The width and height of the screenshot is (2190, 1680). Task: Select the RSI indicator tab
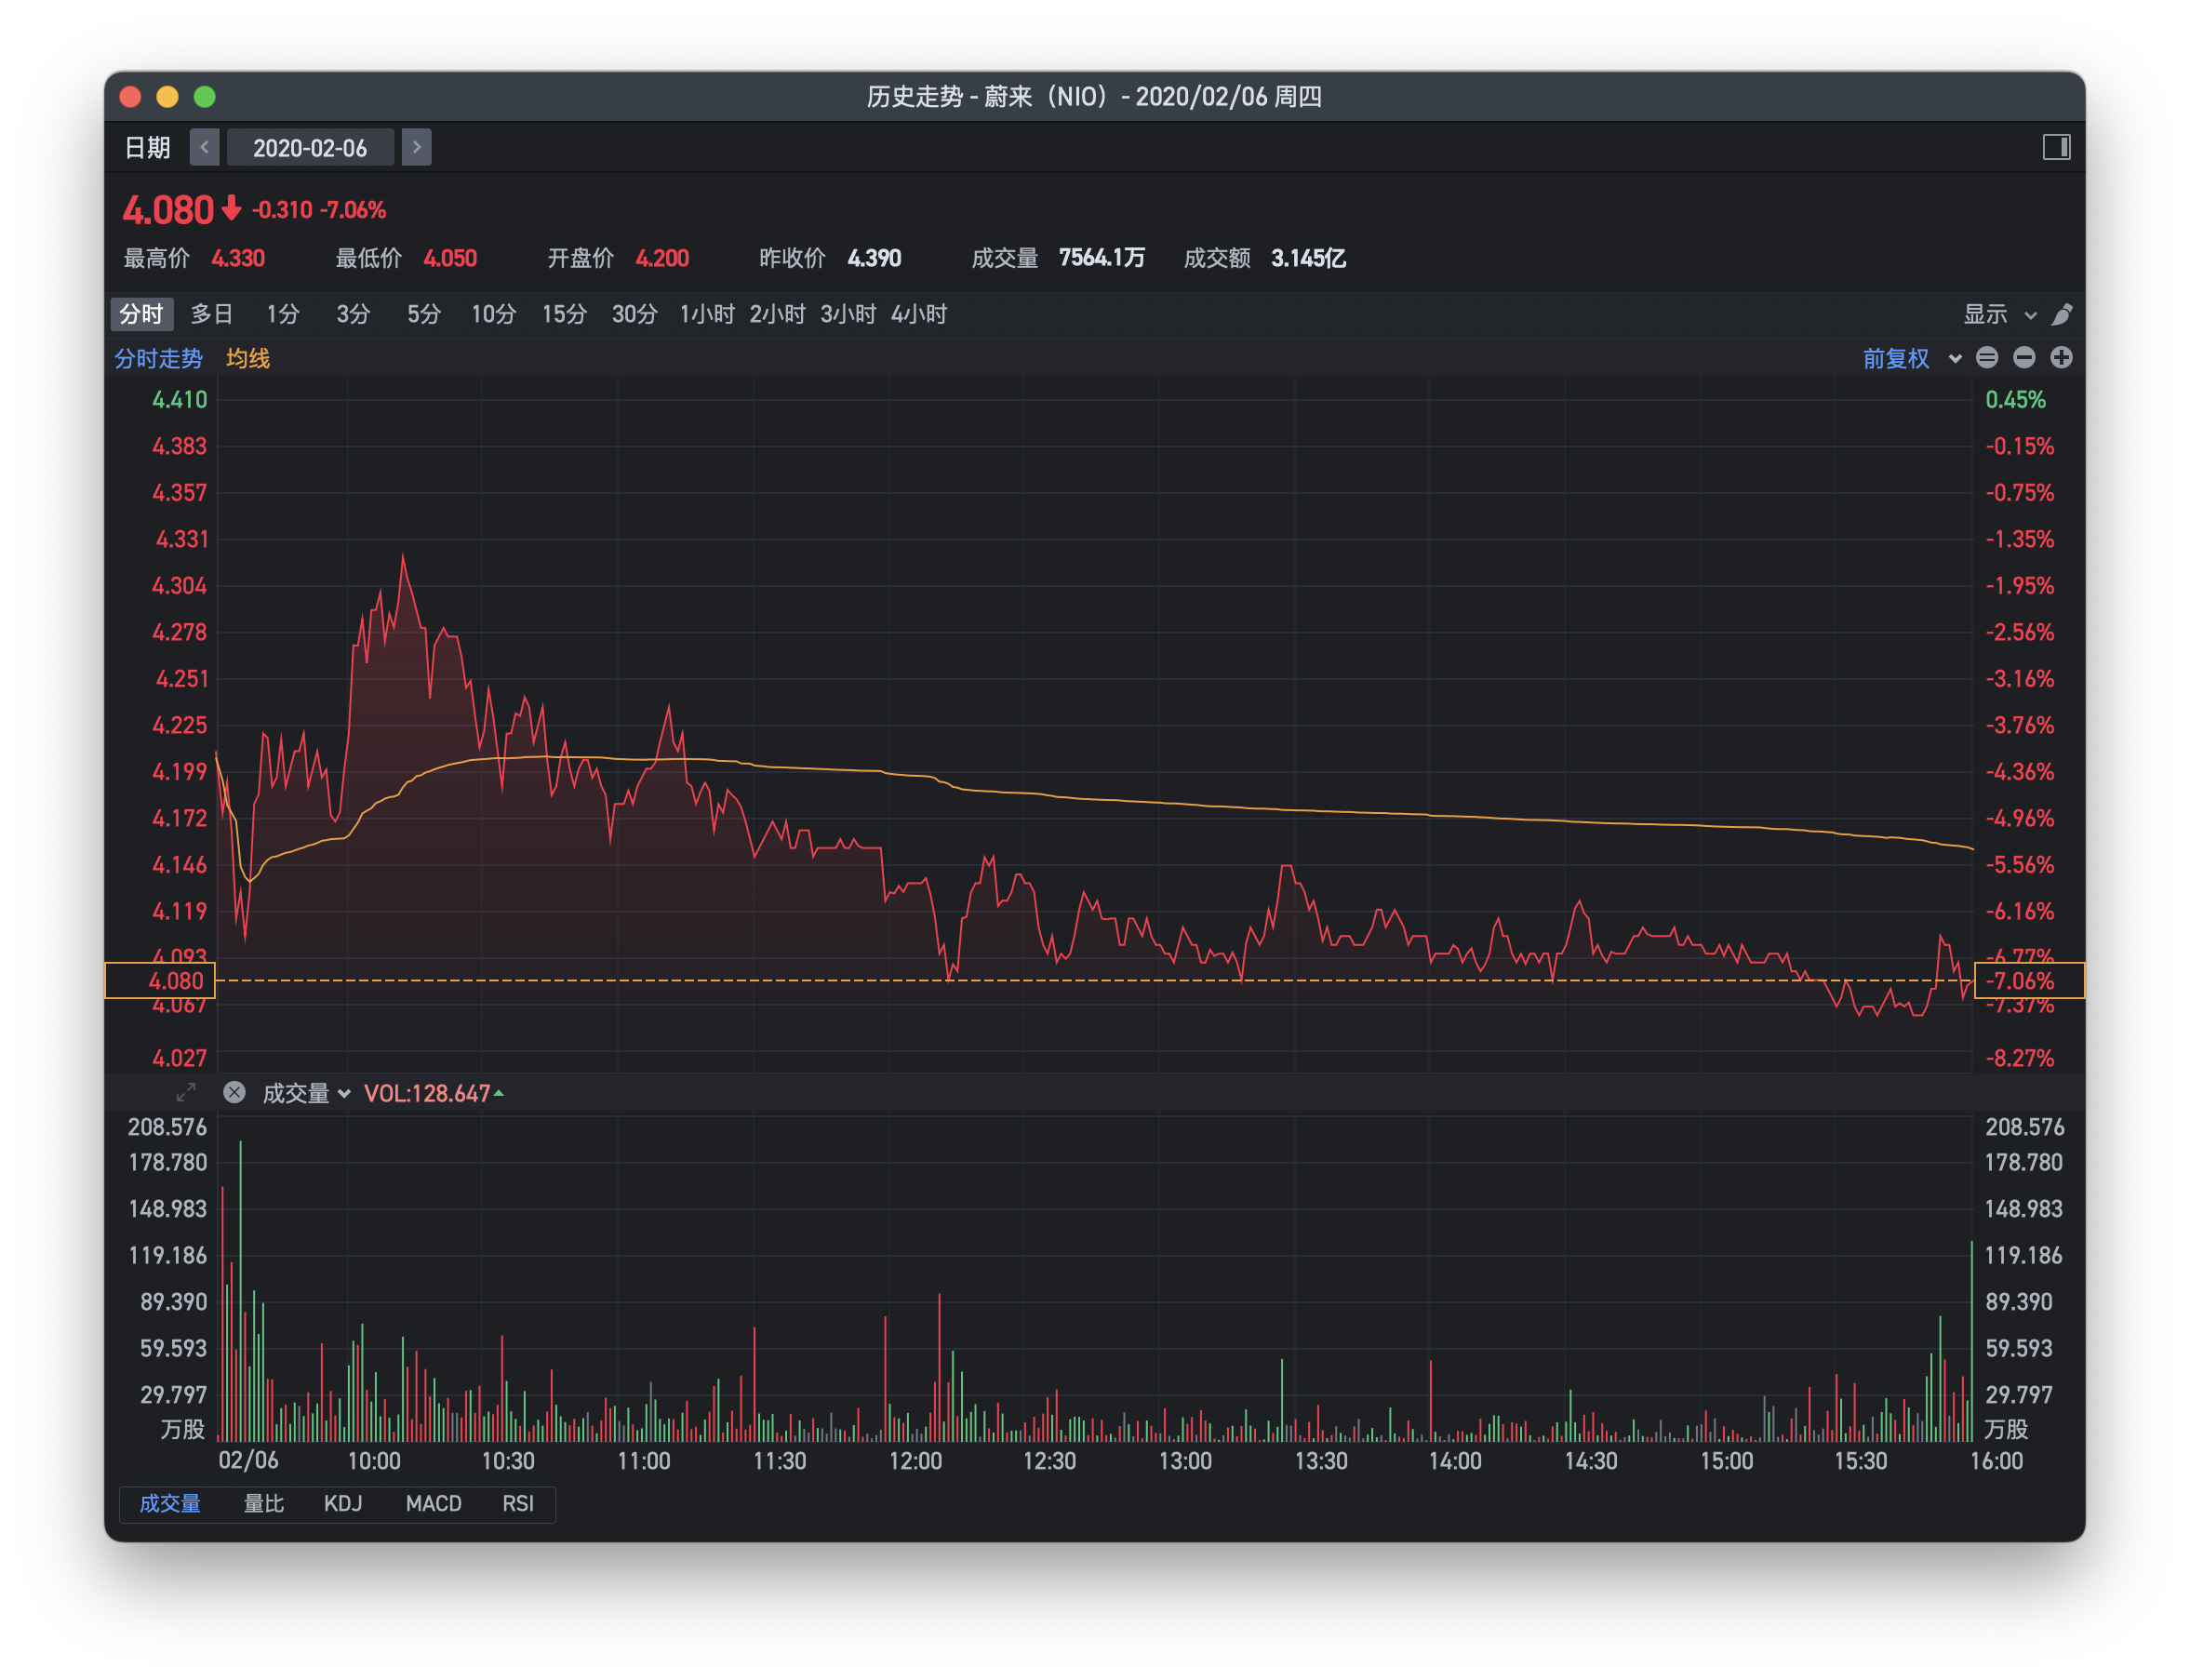518,1503
